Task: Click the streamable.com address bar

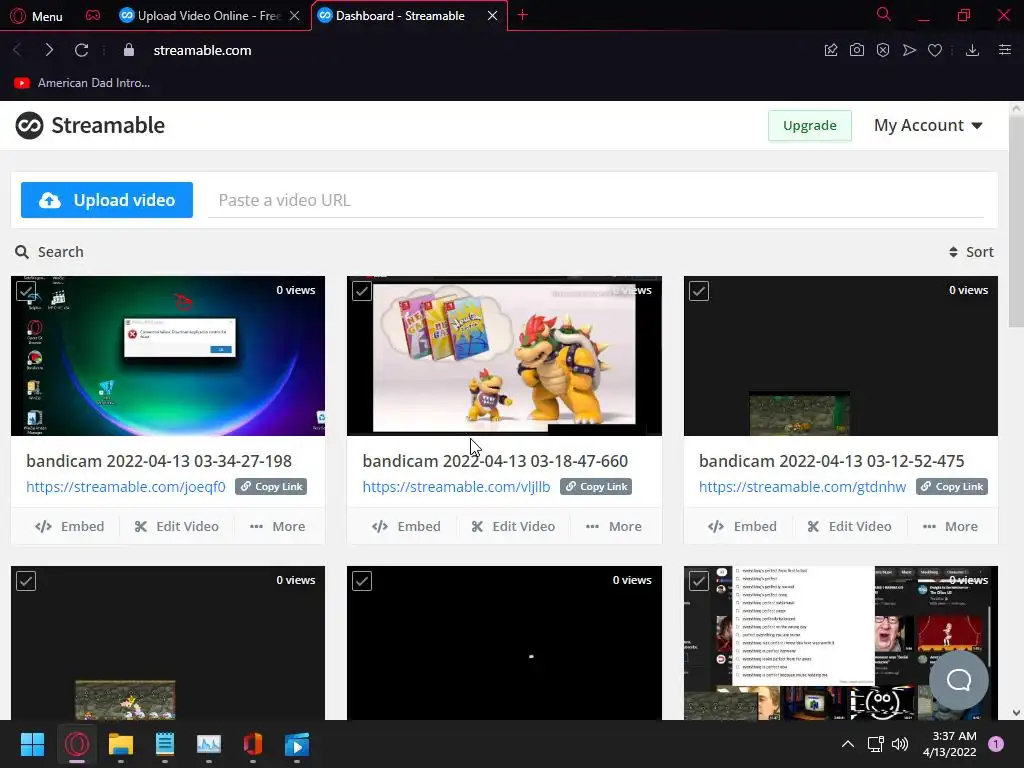Action: pyautogui.click(x=202, y=50)
